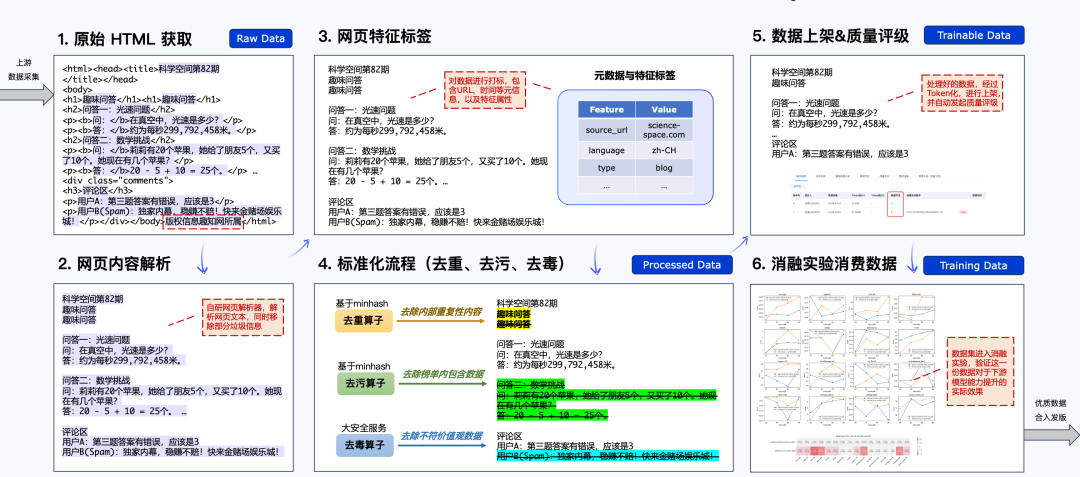Click the <h2>问答二：数学挑战</h2> HTML line

(x=118, y=140)
